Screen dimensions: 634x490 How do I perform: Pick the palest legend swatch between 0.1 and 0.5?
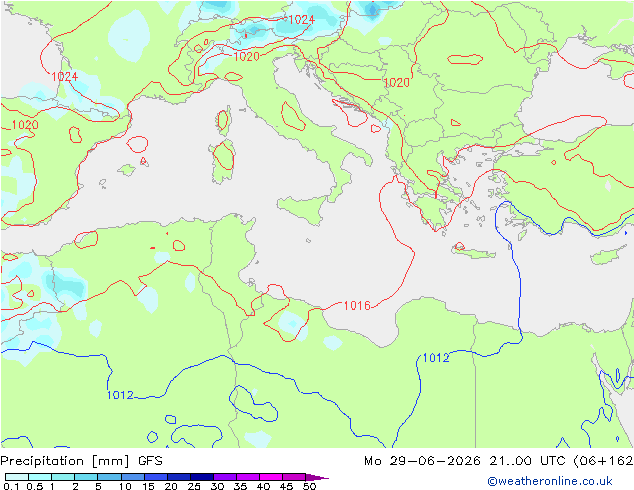click(x=17, y=477)
